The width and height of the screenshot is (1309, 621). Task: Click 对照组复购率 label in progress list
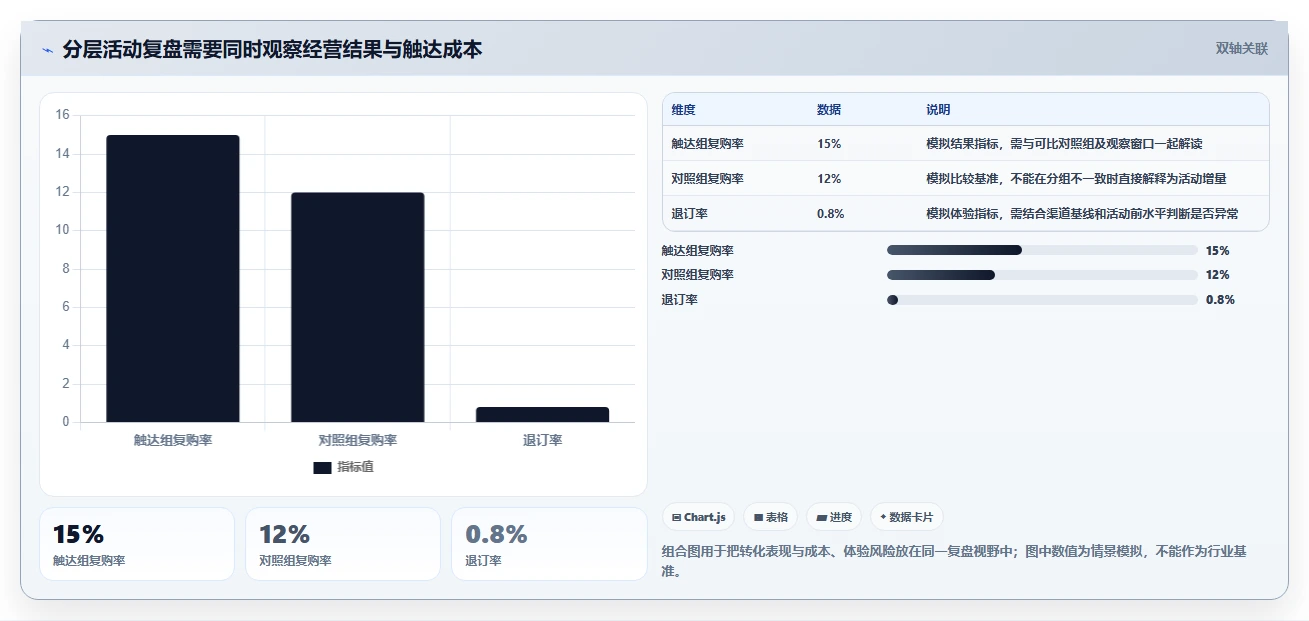pyautogui.click(x=698, y=275)
